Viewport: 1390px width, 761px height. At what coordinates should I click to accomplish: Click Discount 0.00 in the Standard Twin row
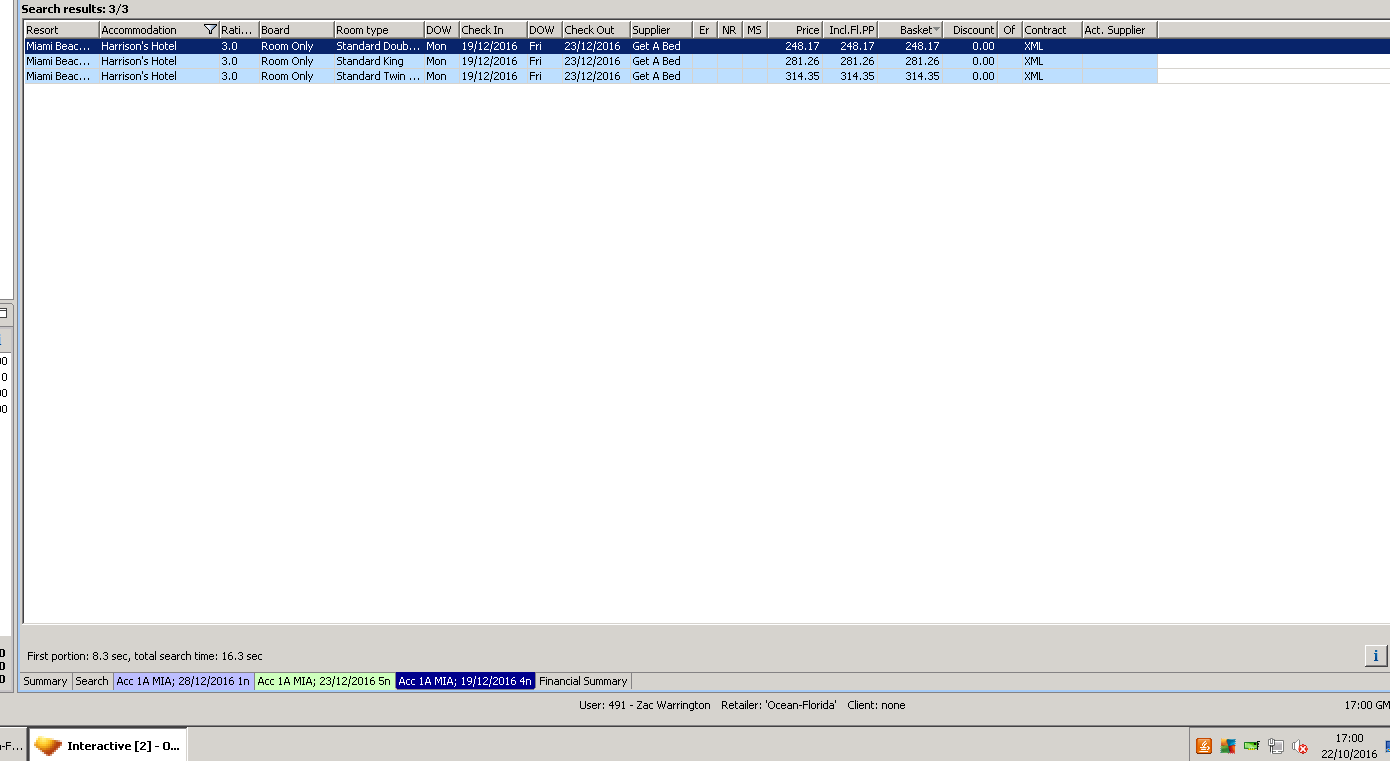click(x=971, y=76)
